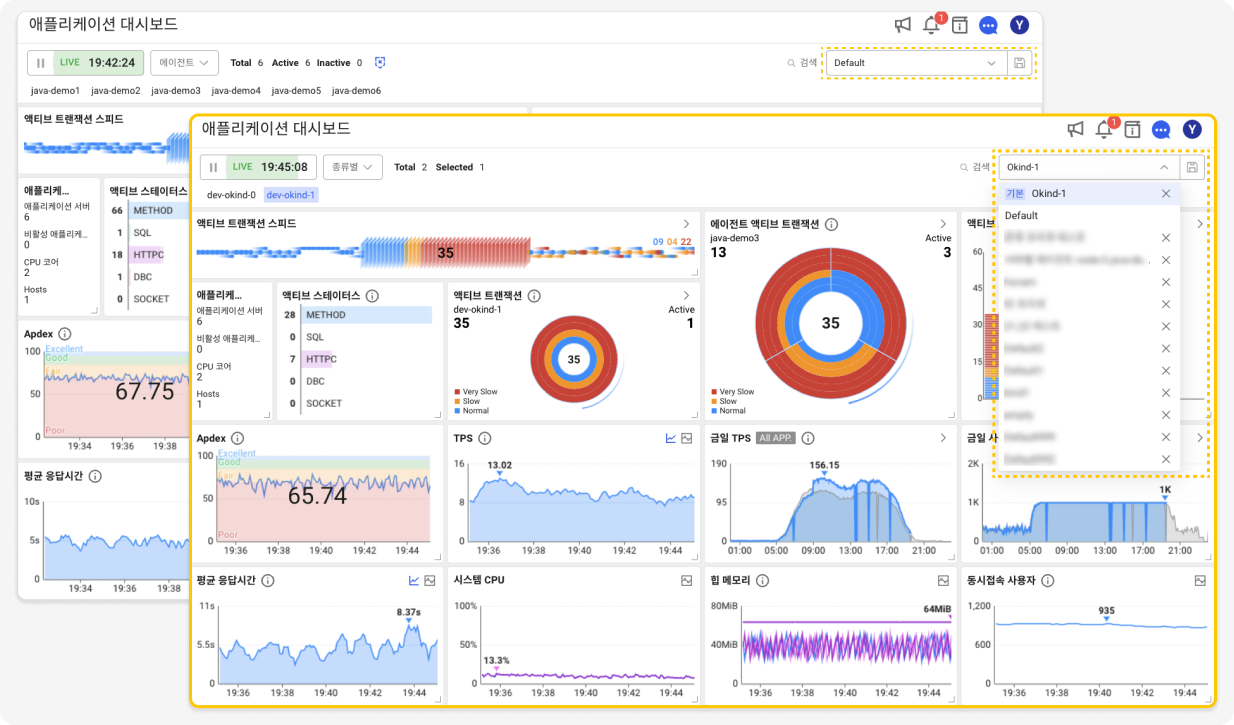Expand front 액티브 트랜잭션 스피드 widget arrow

click(x=686, y=224)
